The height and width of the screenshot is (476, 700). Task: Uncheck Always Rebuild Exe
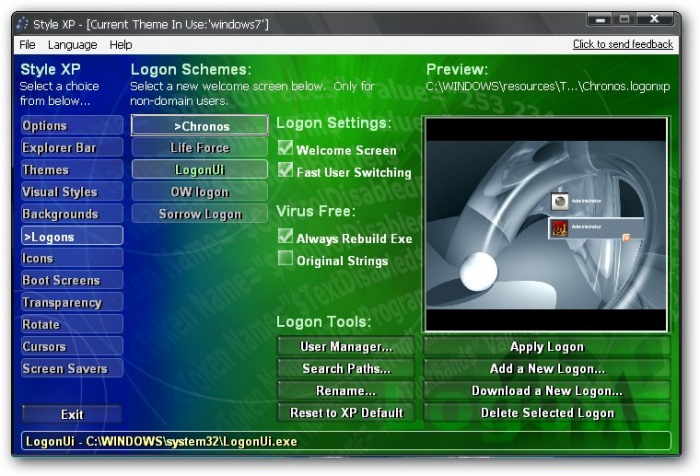285,236
